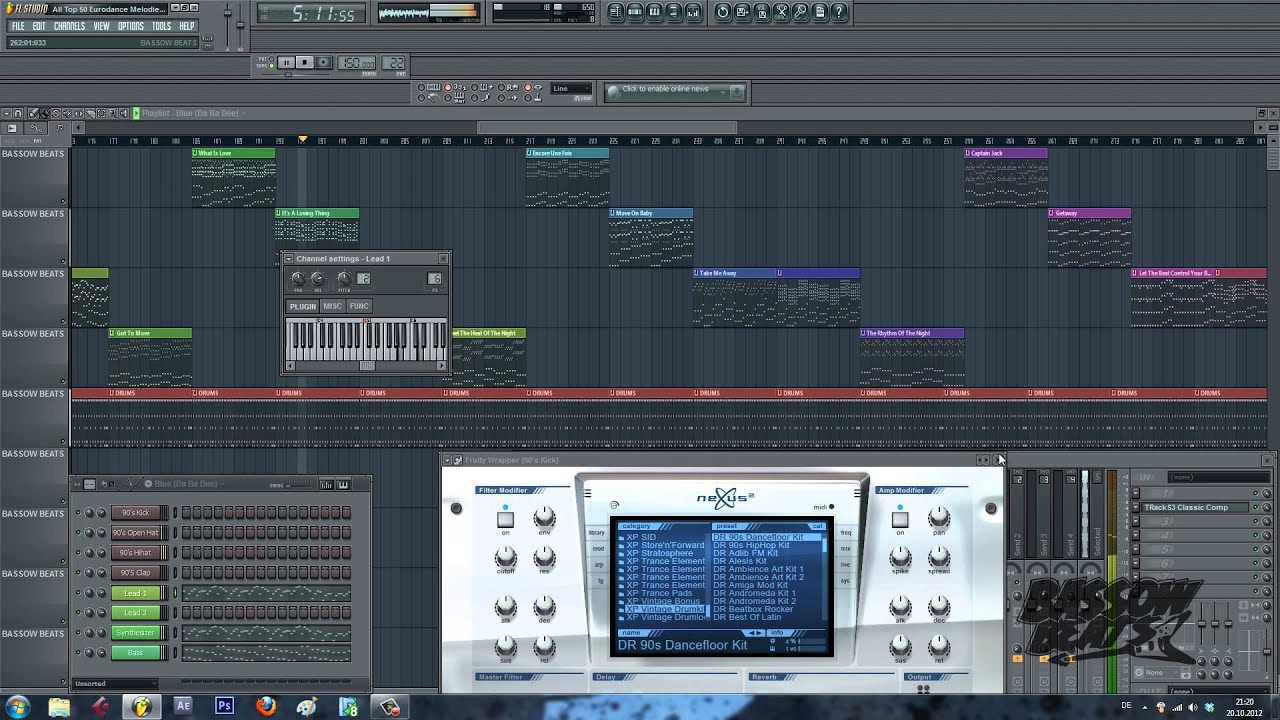The image size is (1280, 720).
Task: Open Firefox from the taskbar
Action: [265, 707]
